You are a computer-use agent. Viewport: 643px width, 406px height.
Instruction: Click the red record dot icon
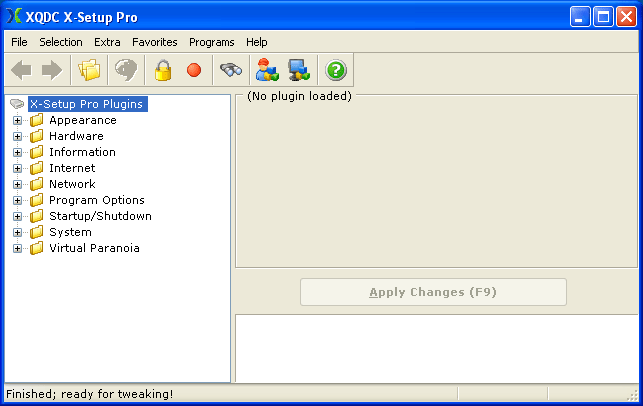tap(194, 70)
